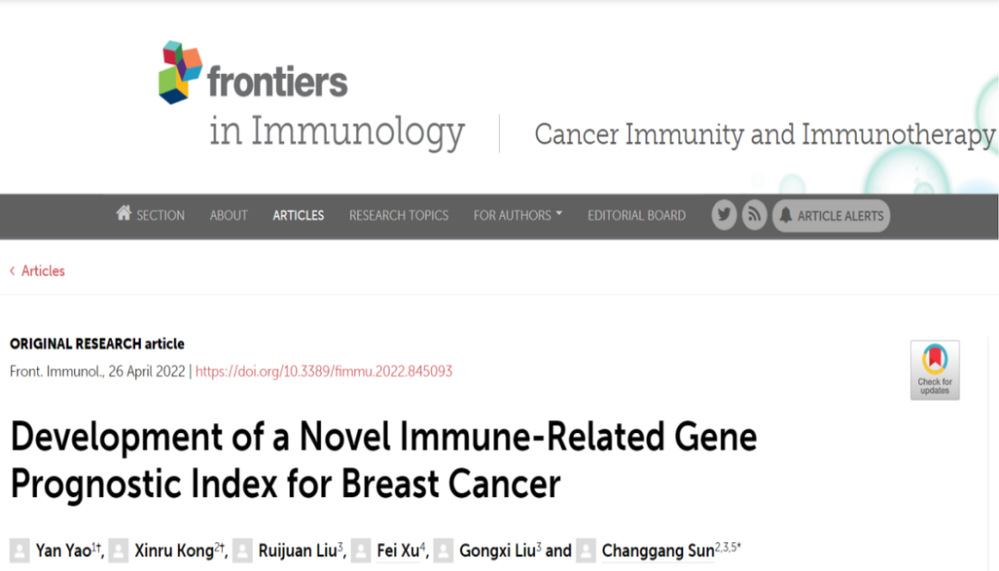The width and height of the screenshot is (999, 571).
Task: Click Cancer Immunity and Immunotherapy section title
Action: 764,135
